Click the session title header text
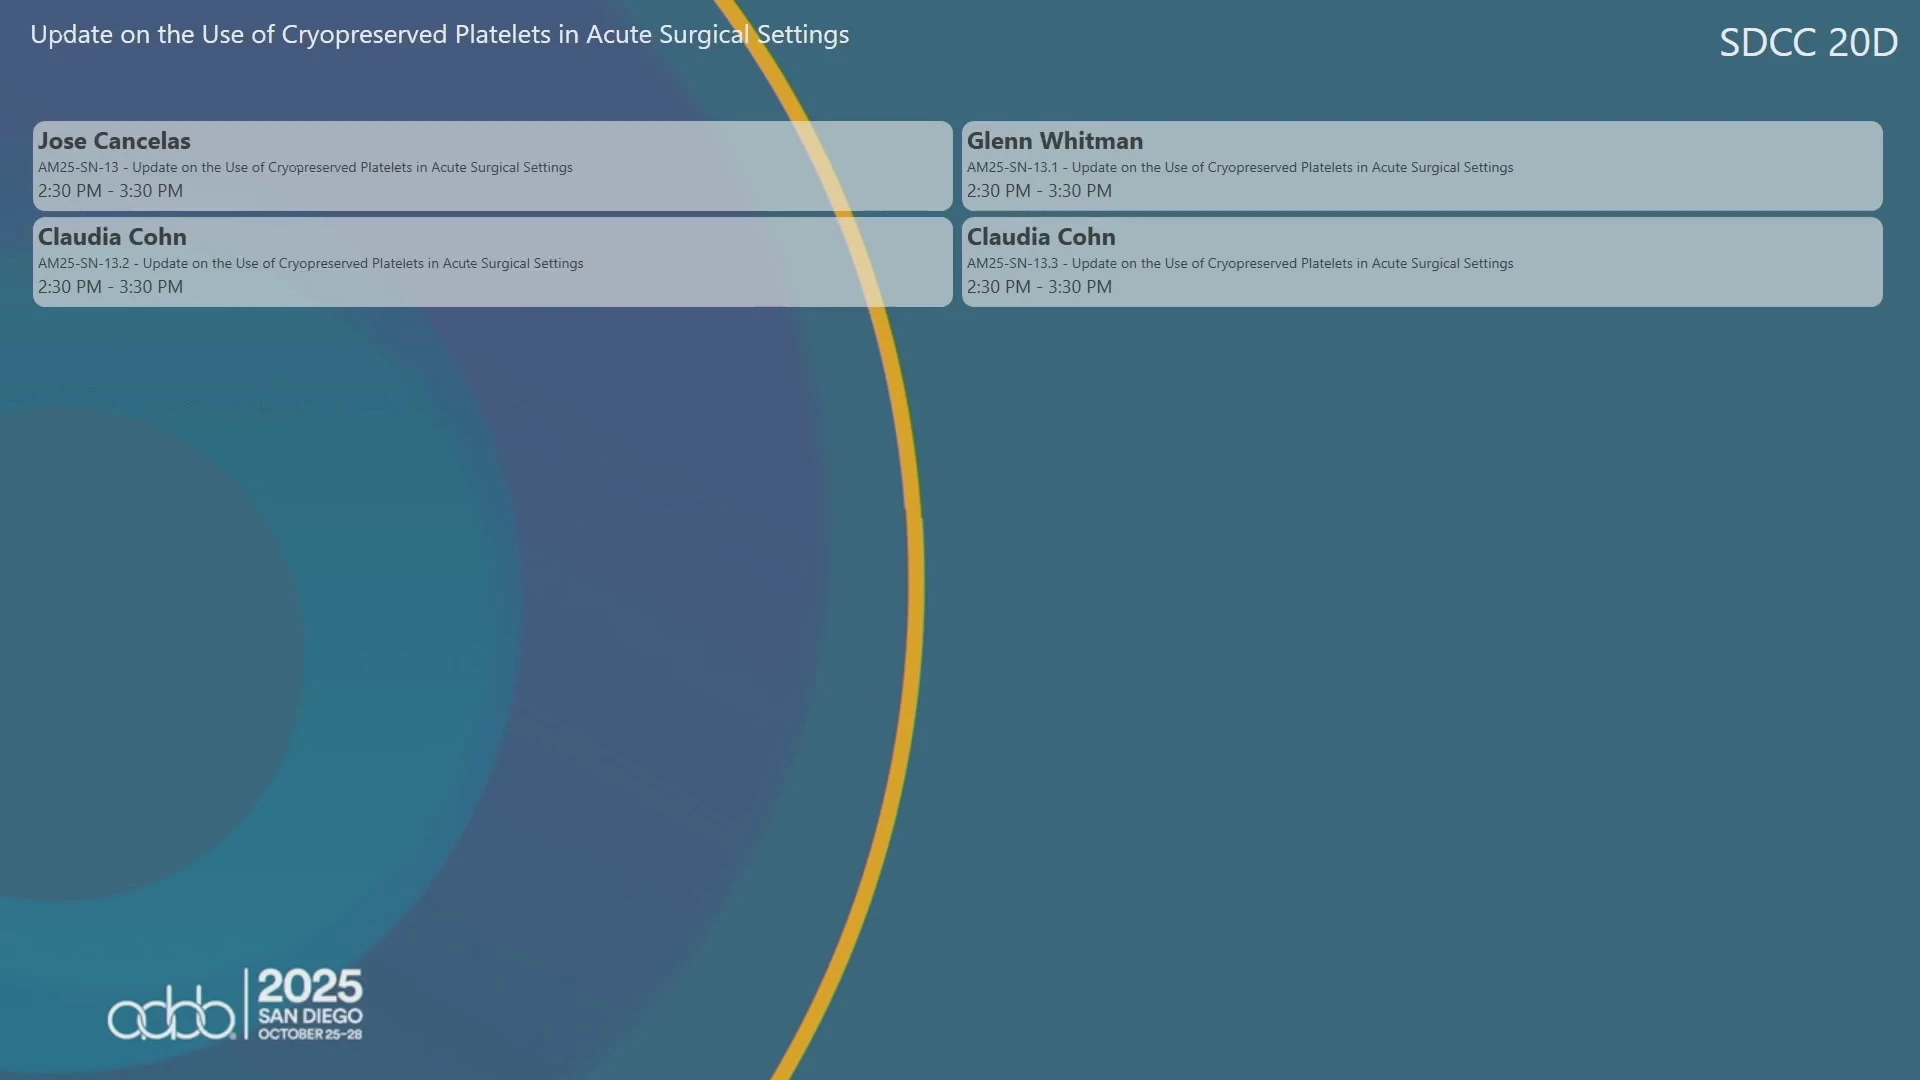Screen dimensions: 1920x1080 point(439,35)
